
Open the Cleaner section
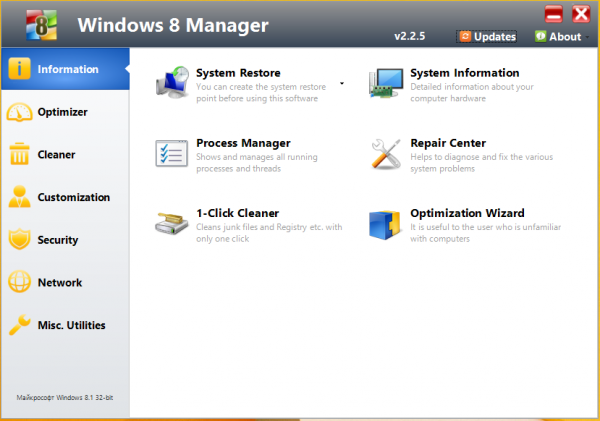65,155
